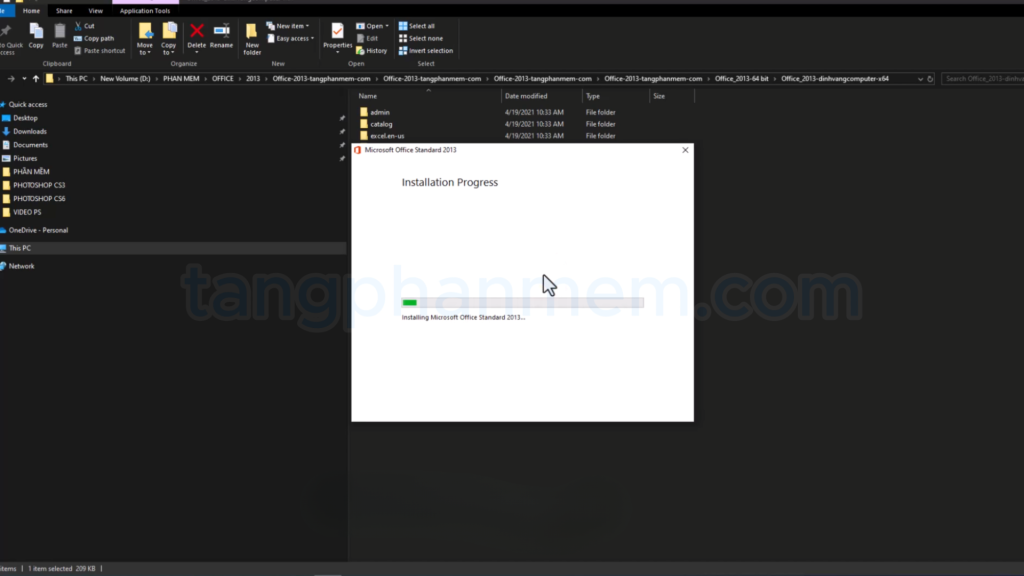Select Downloads in the navigation pane

(29, 131)
